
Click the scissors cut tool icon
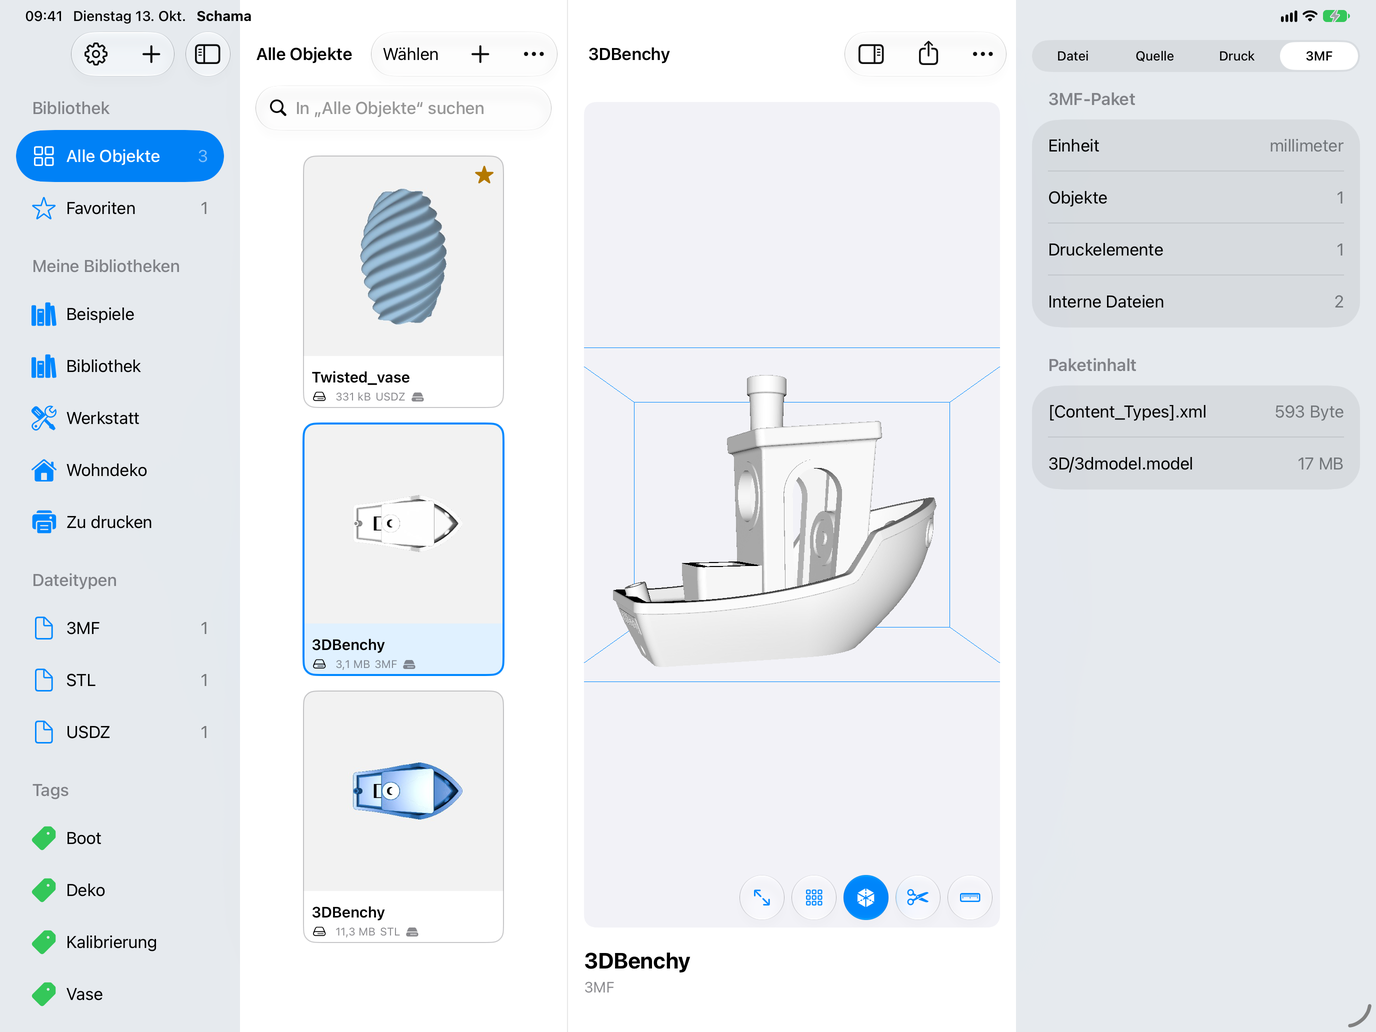(918, 898)
